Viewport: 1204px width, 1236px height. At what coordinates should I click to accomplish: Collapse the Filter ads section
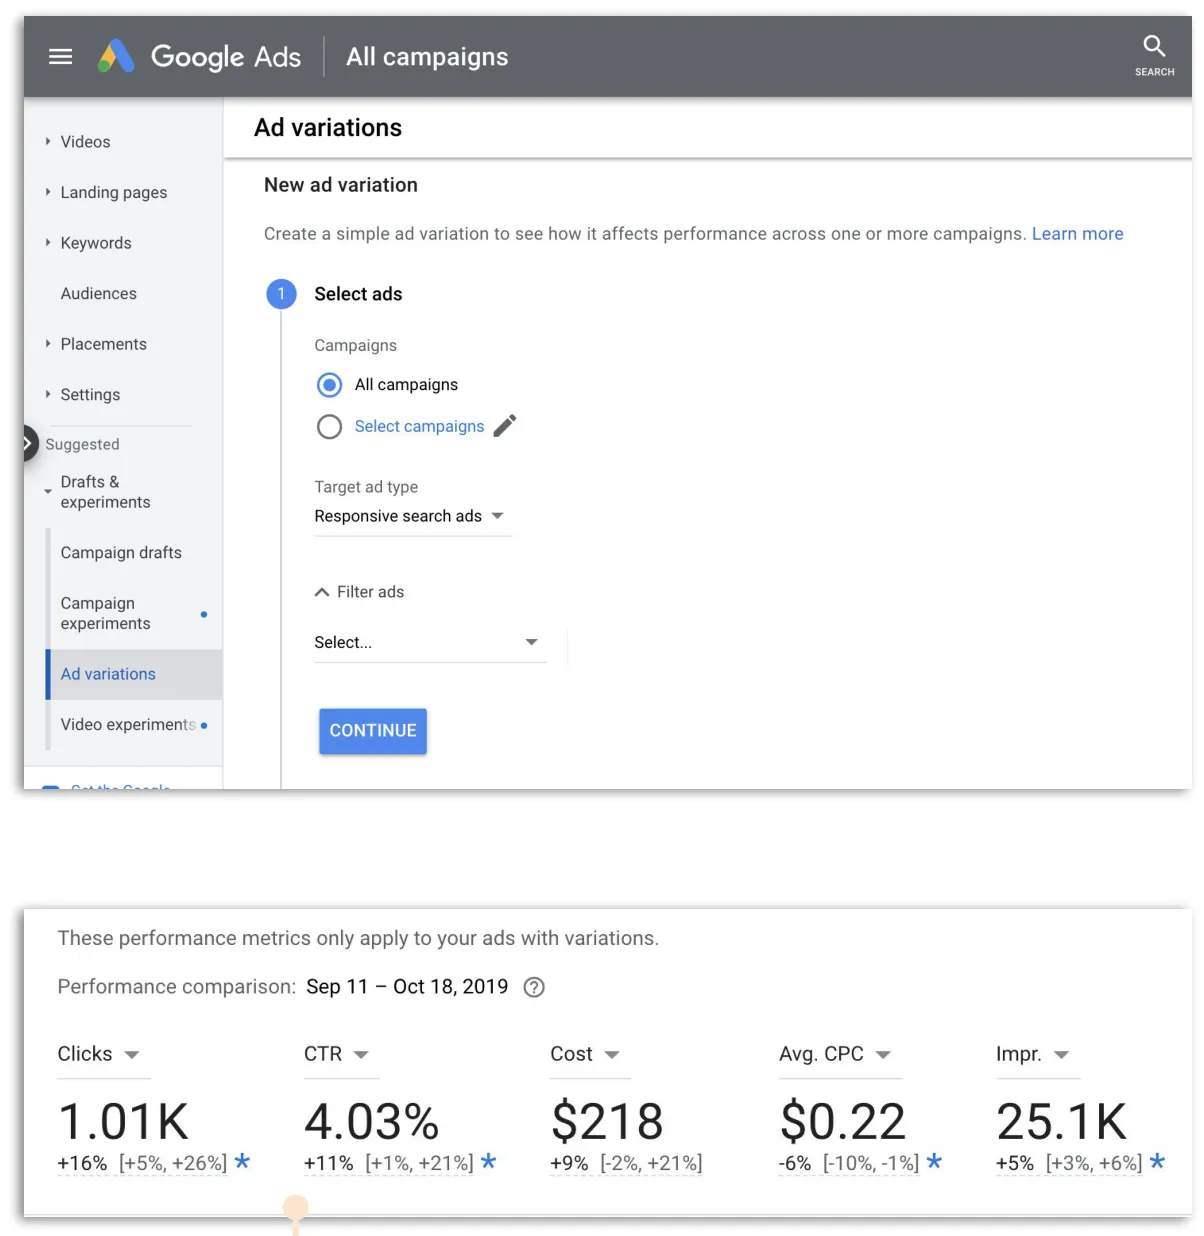coord(360,592)
